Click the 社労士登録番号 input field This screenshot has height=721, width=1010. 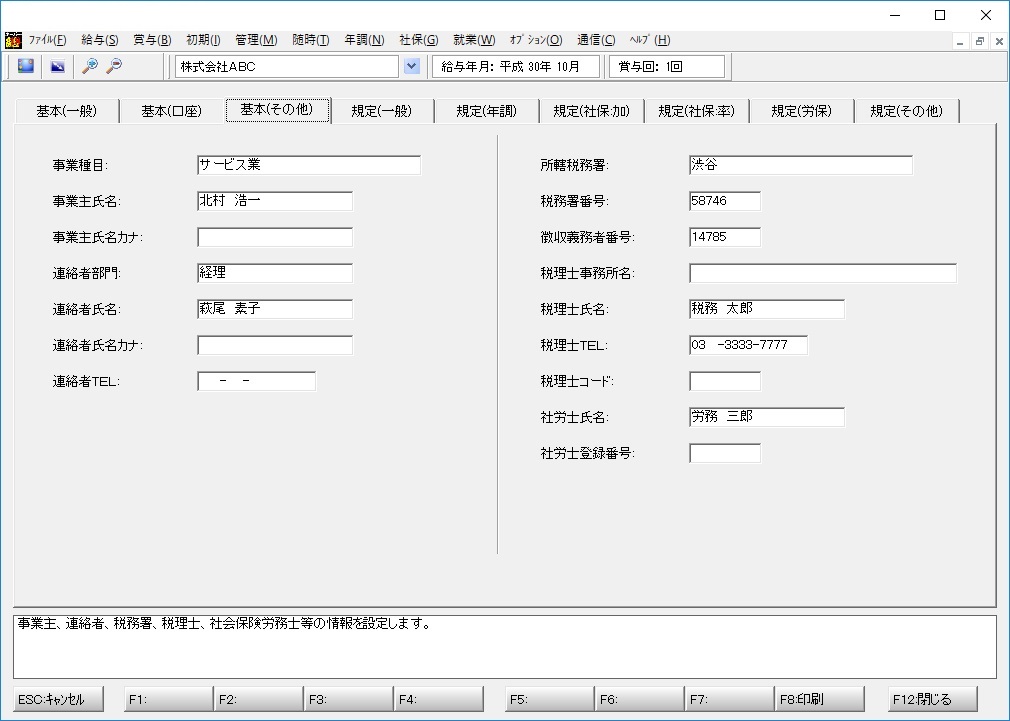tap(725, 454)
